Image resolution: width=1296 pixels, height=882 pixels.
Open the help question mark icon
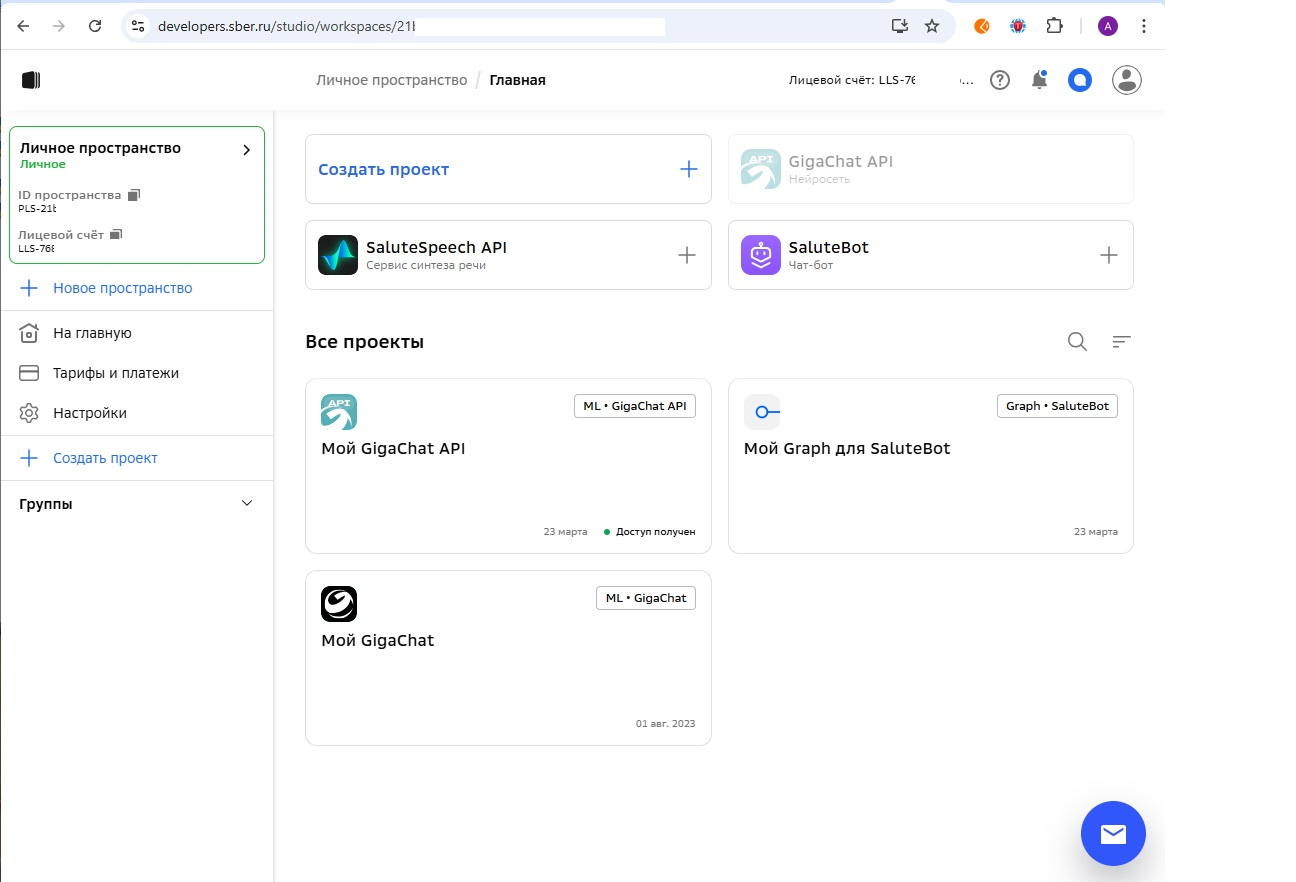(x=1000, y=80)
